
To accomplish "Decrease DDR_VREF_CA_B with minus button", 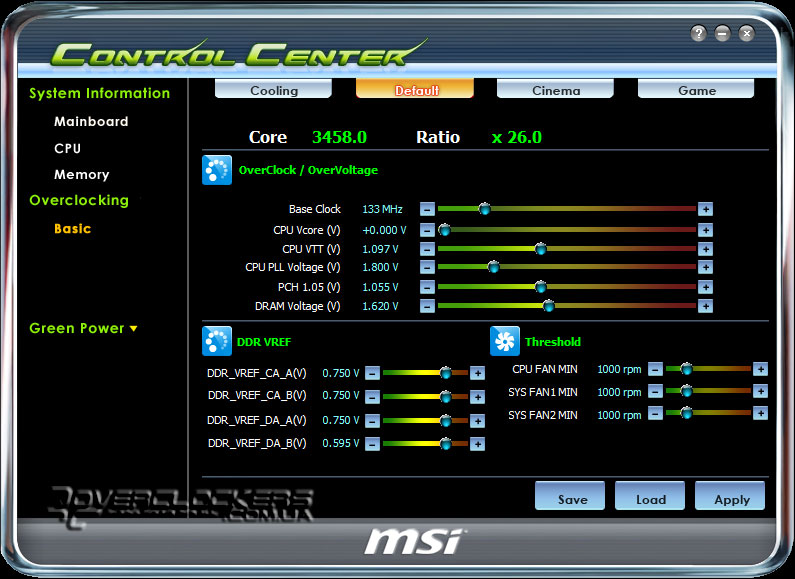I will 372,396.
